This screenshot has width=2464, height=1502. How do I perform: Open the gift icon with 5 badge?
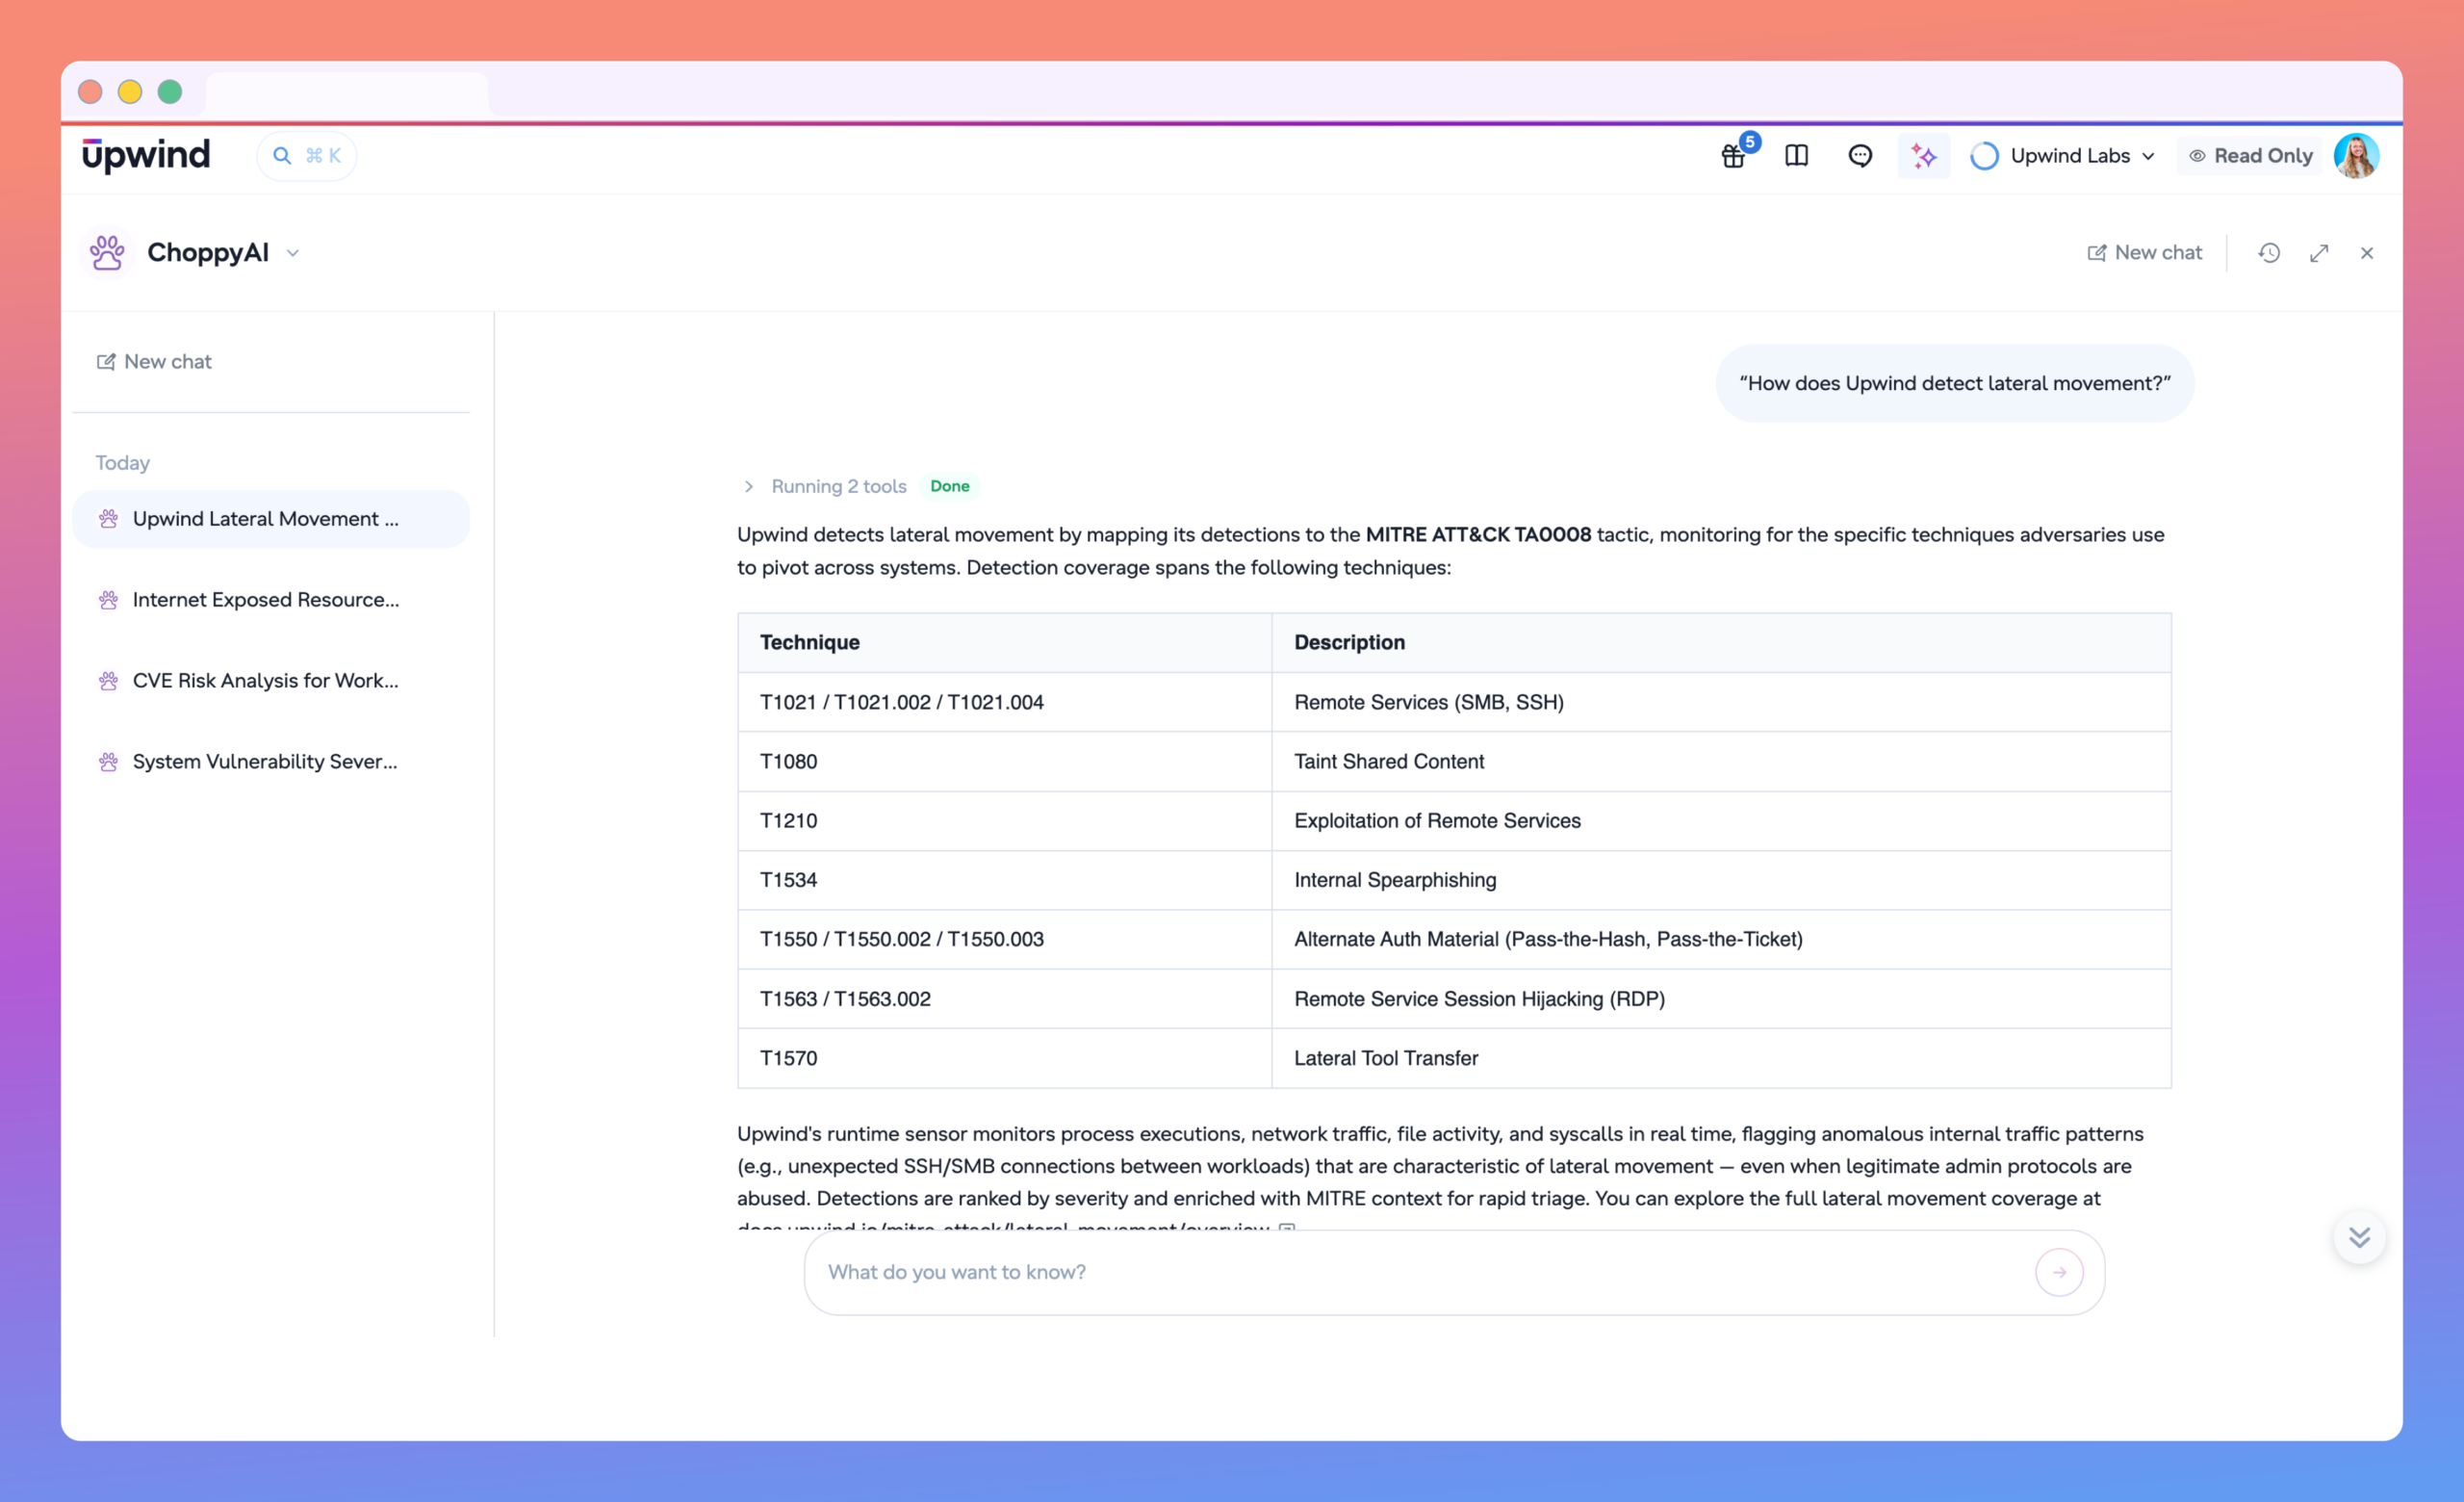click(x=1734, y=156)
